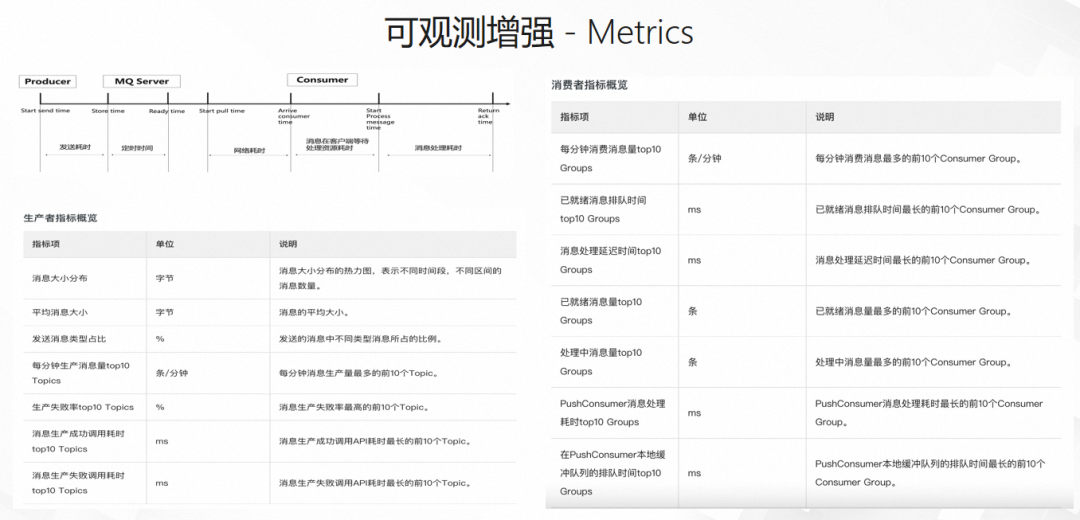1080x520 pixels.
Task: Click "指标项" header in consumer table
Action: pyautogui.click(x=574, y=117)
